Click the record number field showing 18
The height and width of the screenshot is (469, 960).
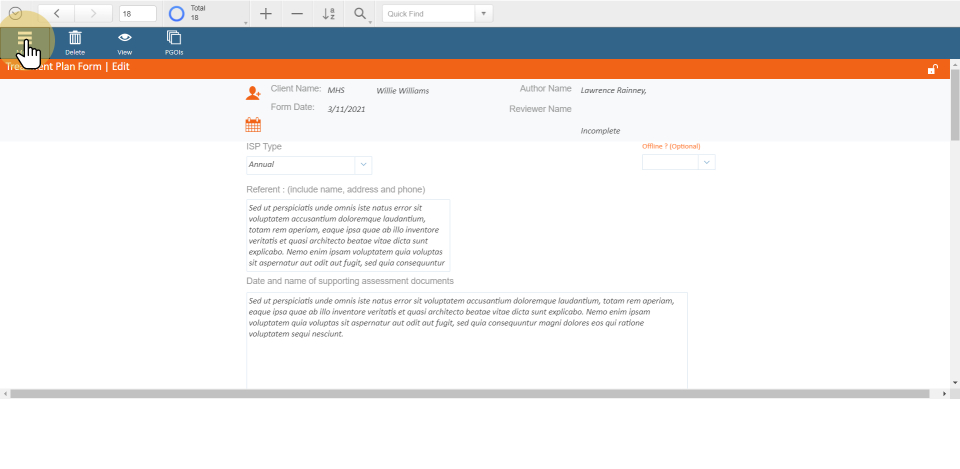(137, 14)
